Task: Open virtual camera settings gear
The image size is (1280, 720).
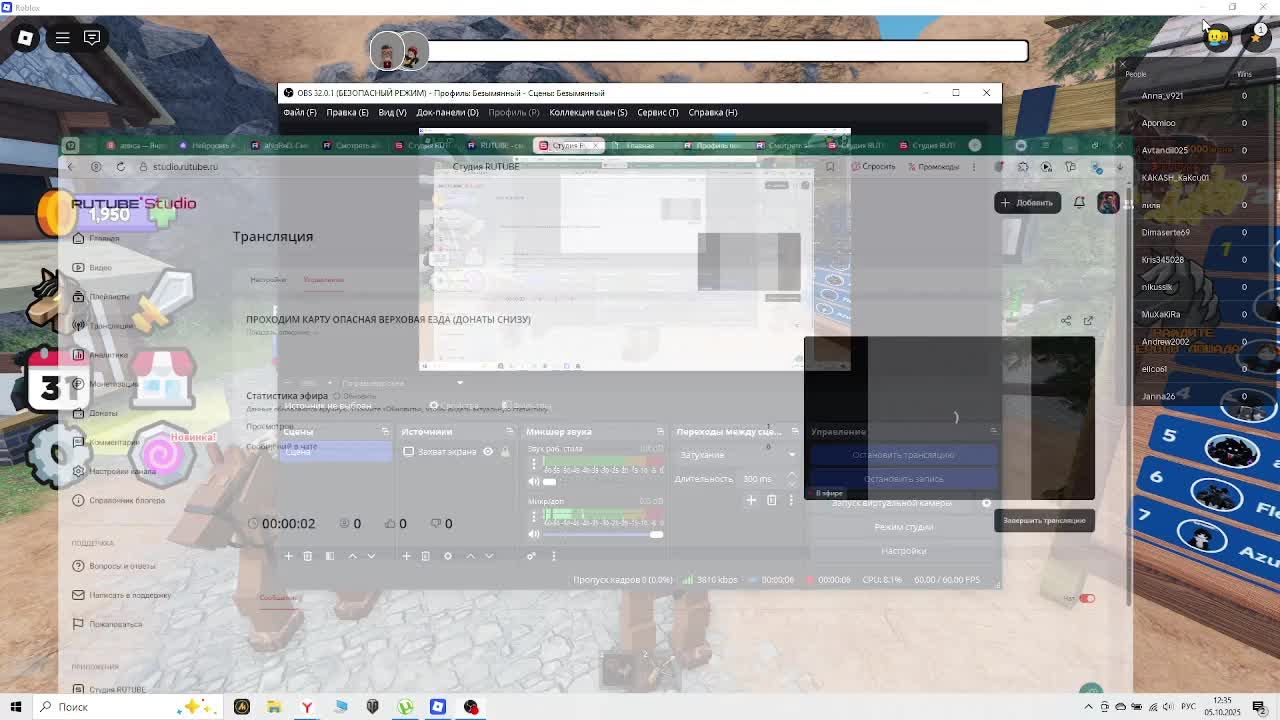Action: [986, 503]
